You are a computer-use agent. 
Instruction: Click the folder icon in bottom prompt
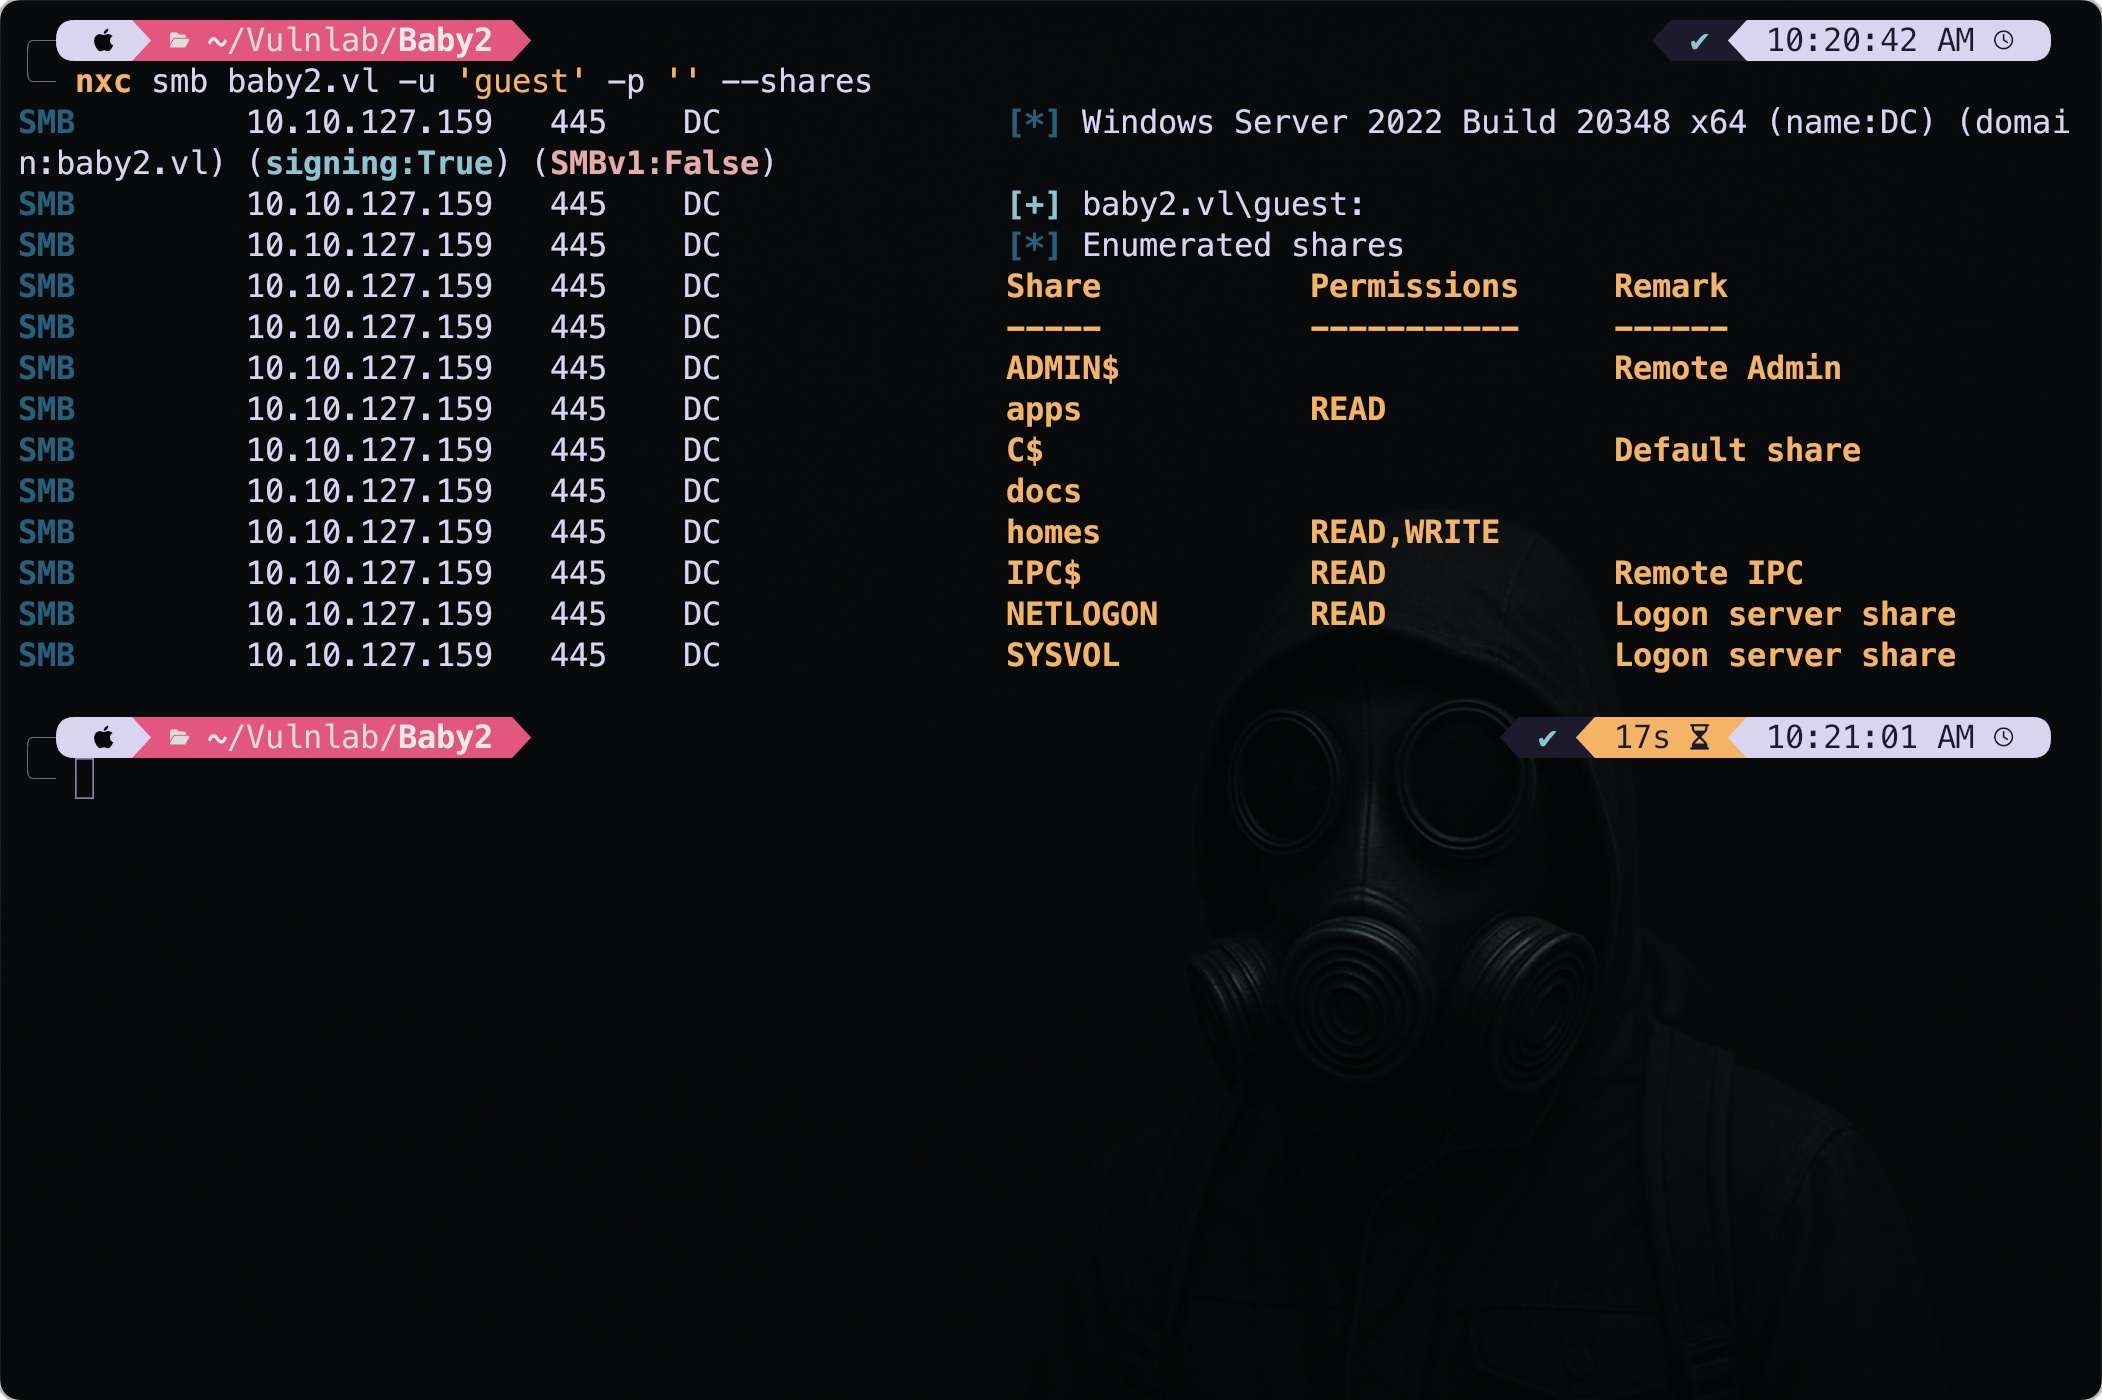179,738
